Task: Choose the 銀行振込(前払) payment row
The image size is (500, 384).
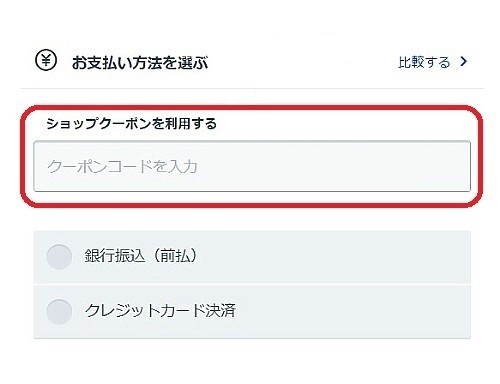Action: (x=252, y=257)
